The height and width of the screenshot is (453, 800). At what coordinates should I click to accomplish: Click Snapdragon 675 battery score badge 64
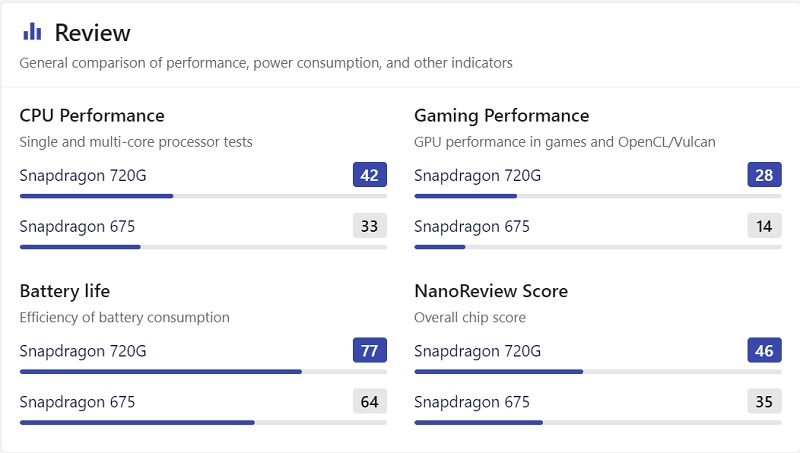click(369, 402)
